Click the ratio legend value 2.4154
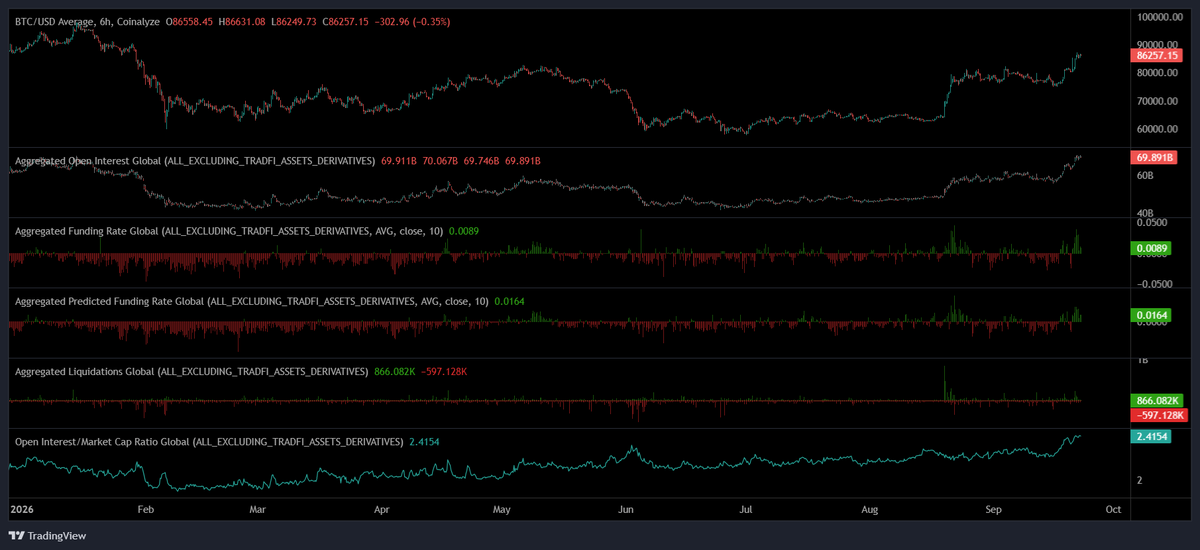The image size is (1200, 550). (x=425, y=441)
